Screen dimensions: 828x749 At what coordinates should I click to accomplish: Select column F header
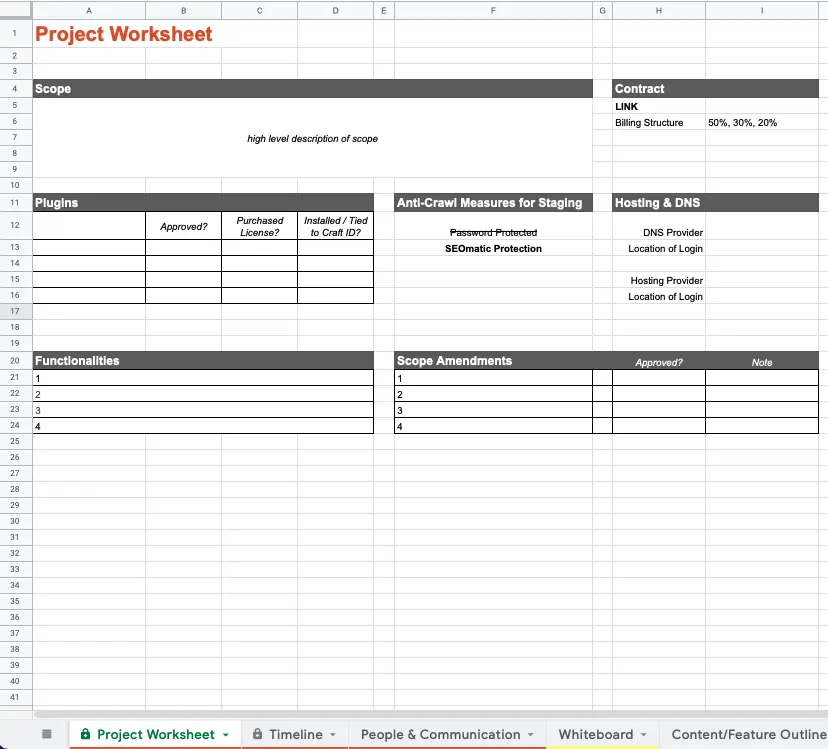coord(494,10)
